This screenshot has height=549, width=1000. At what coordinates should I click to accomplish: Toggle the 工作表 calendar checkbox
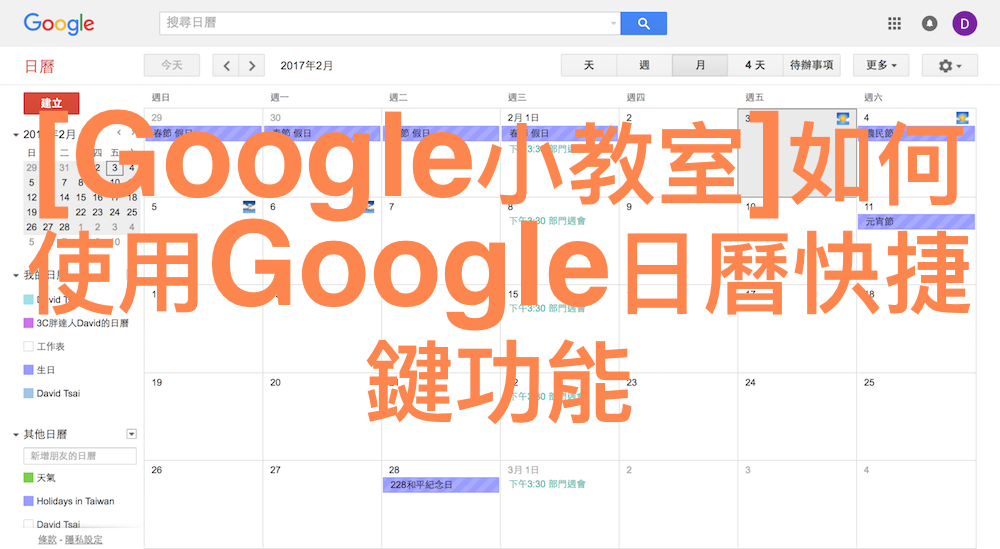click(28, 346)
